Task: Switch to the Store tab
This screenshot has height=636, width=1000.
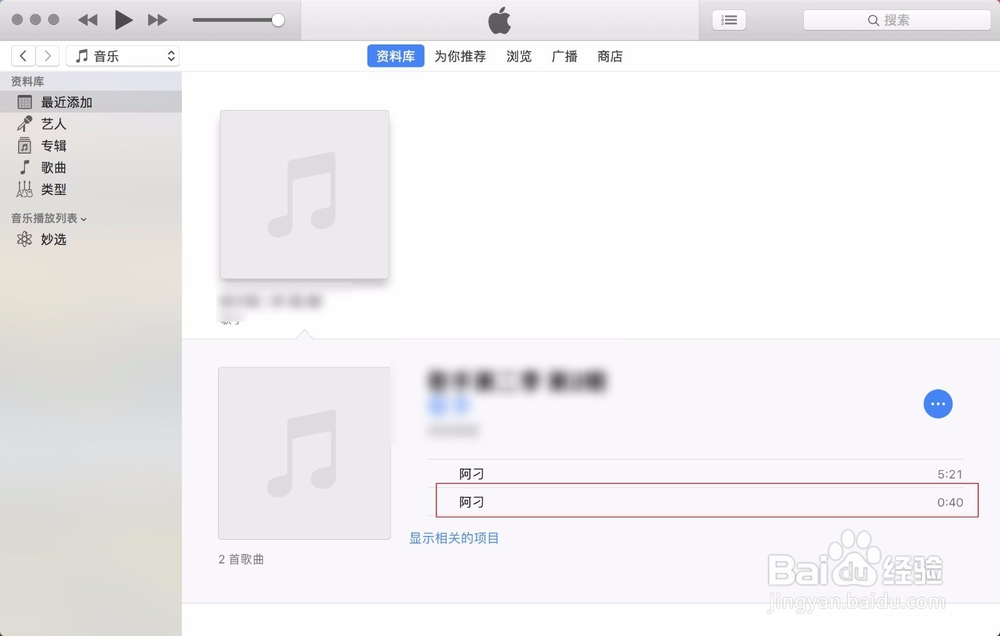Action: coord(610,56)
